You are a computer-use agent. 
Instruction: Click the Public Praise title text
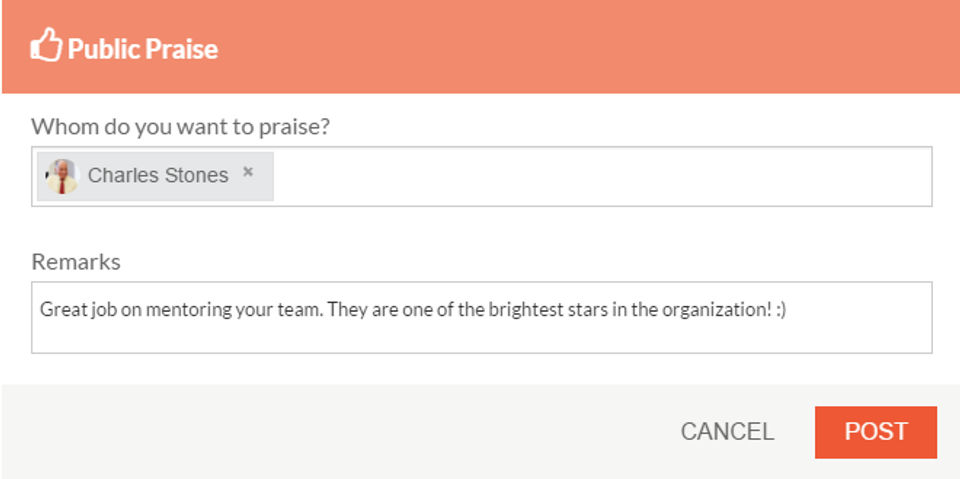pos(143,48)
